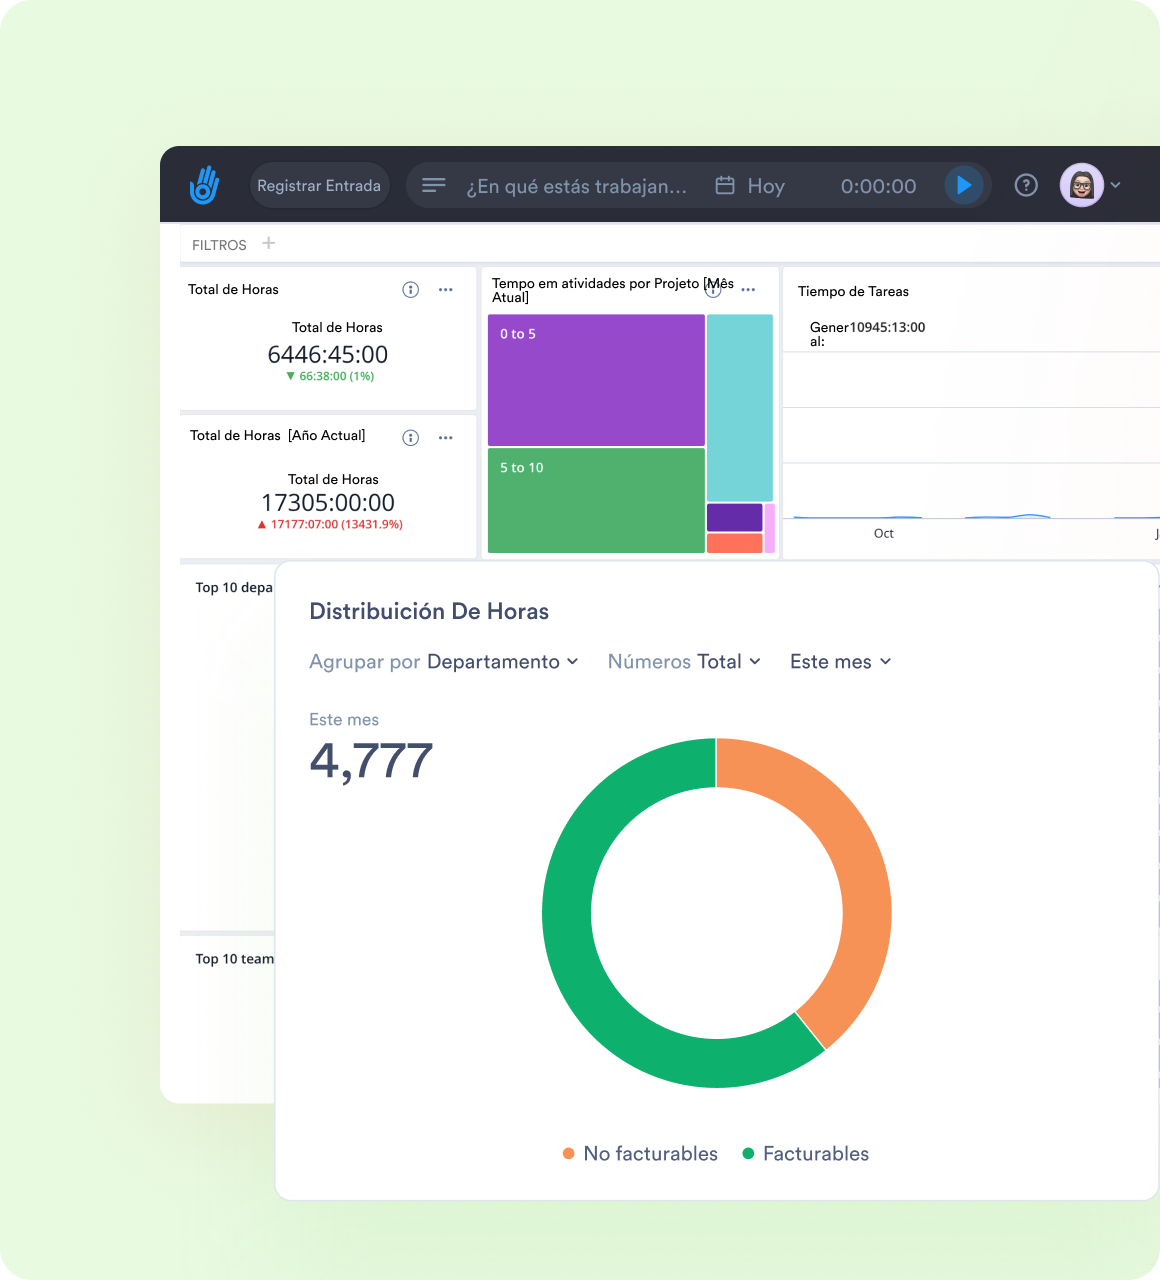The image size is (1160, 1280).
Task: Click the calendar icon beside Hoy
Action: click(725, 186)
